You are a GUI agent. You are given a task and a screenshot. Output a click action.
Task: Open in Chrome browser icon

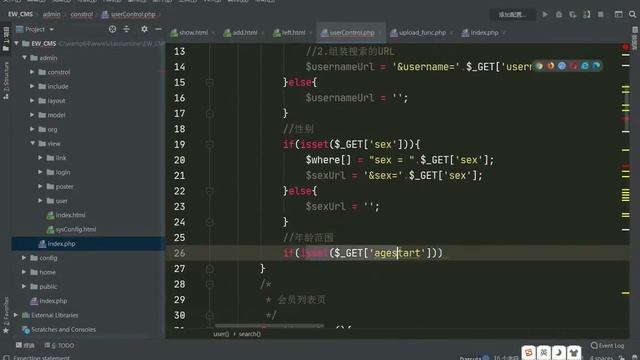click(x=539, y=66)
